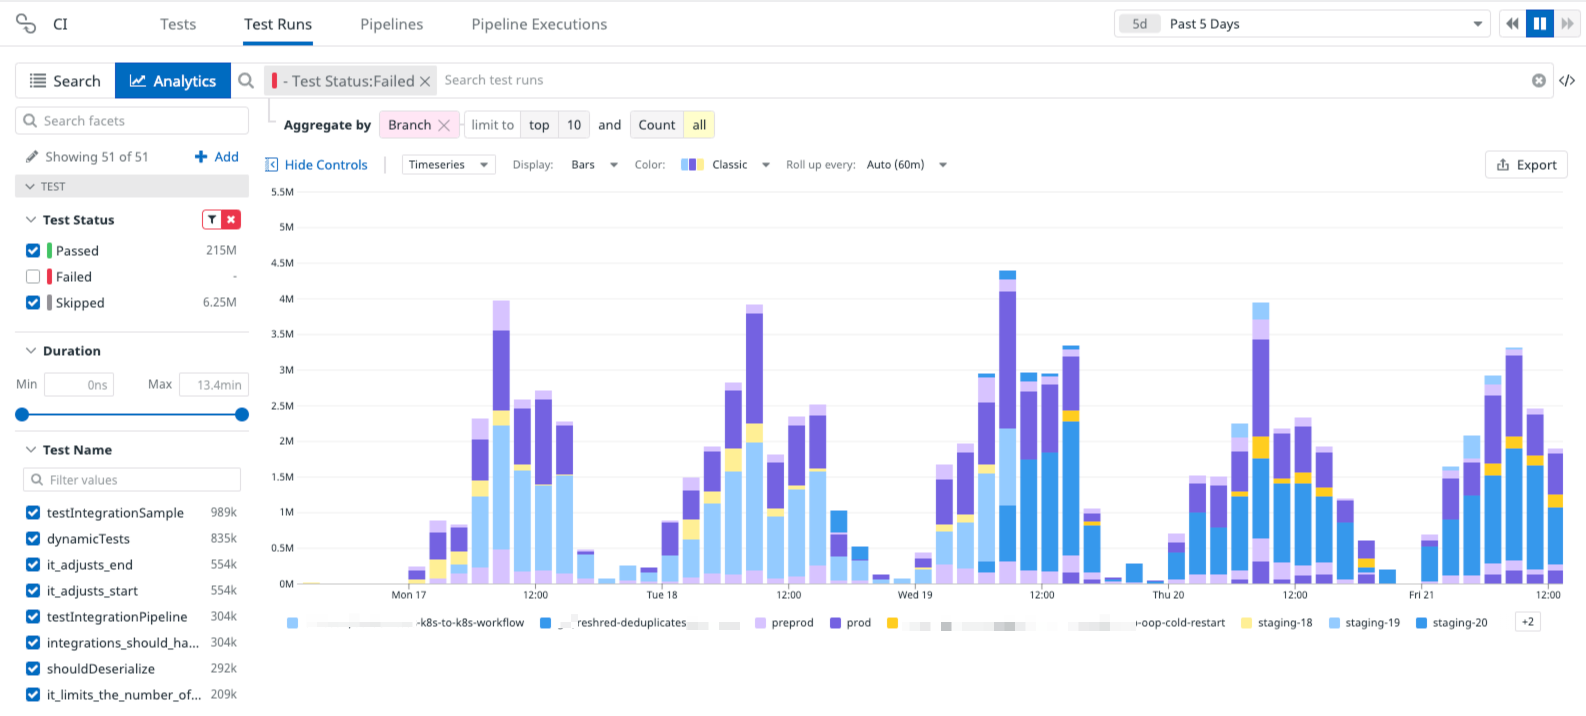The width and height of the screenshot is (1586, 716).
Task: Click the pause button in time controls
Action: click(x=1540, y=24)
